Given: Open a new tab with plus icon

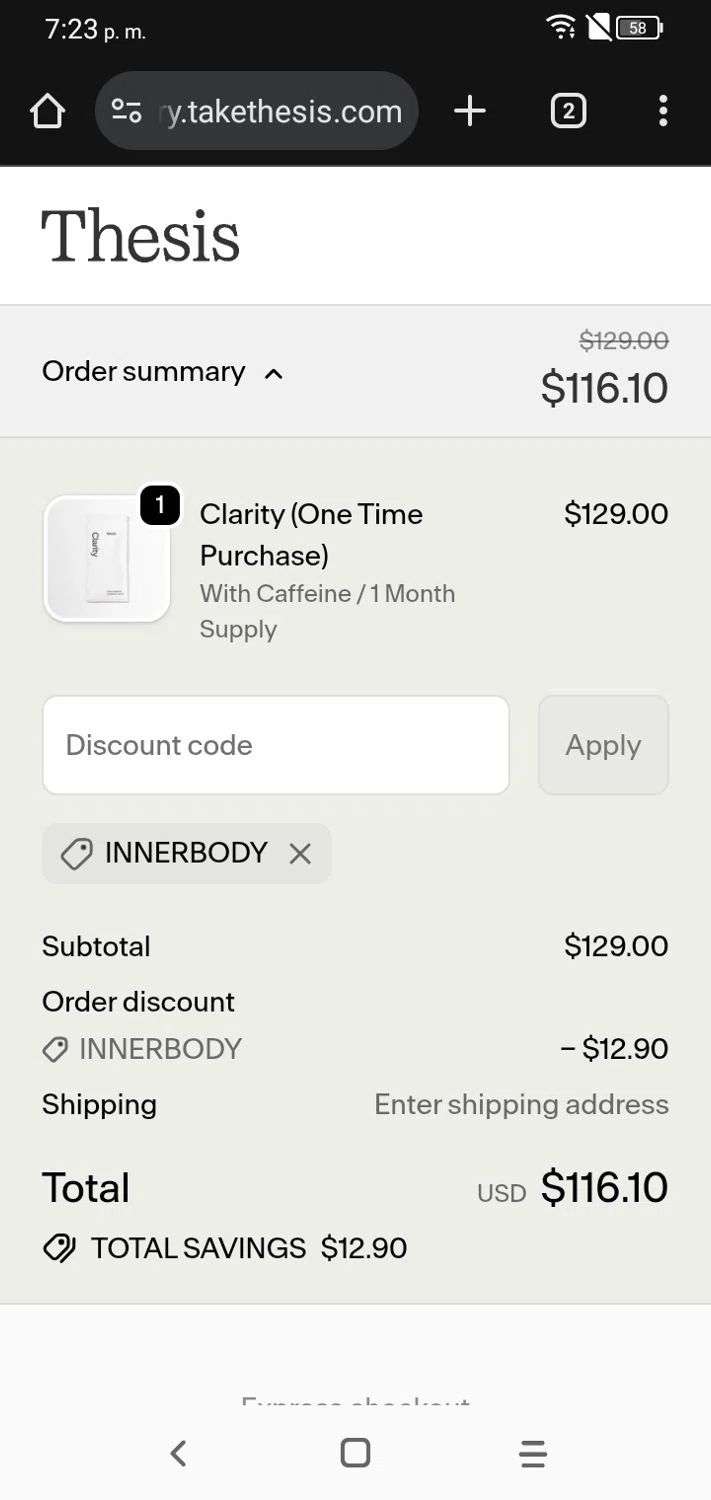Looking at the screenshot, I should pyautogui.click(x=469, y=111).
